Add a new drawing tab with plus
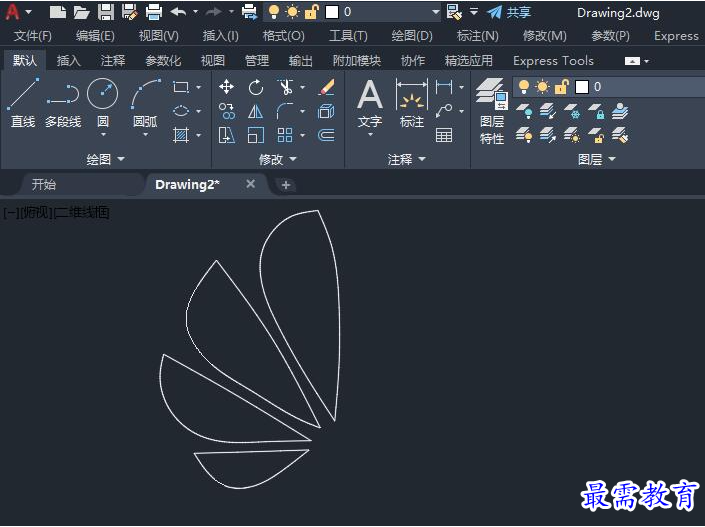 286,184
